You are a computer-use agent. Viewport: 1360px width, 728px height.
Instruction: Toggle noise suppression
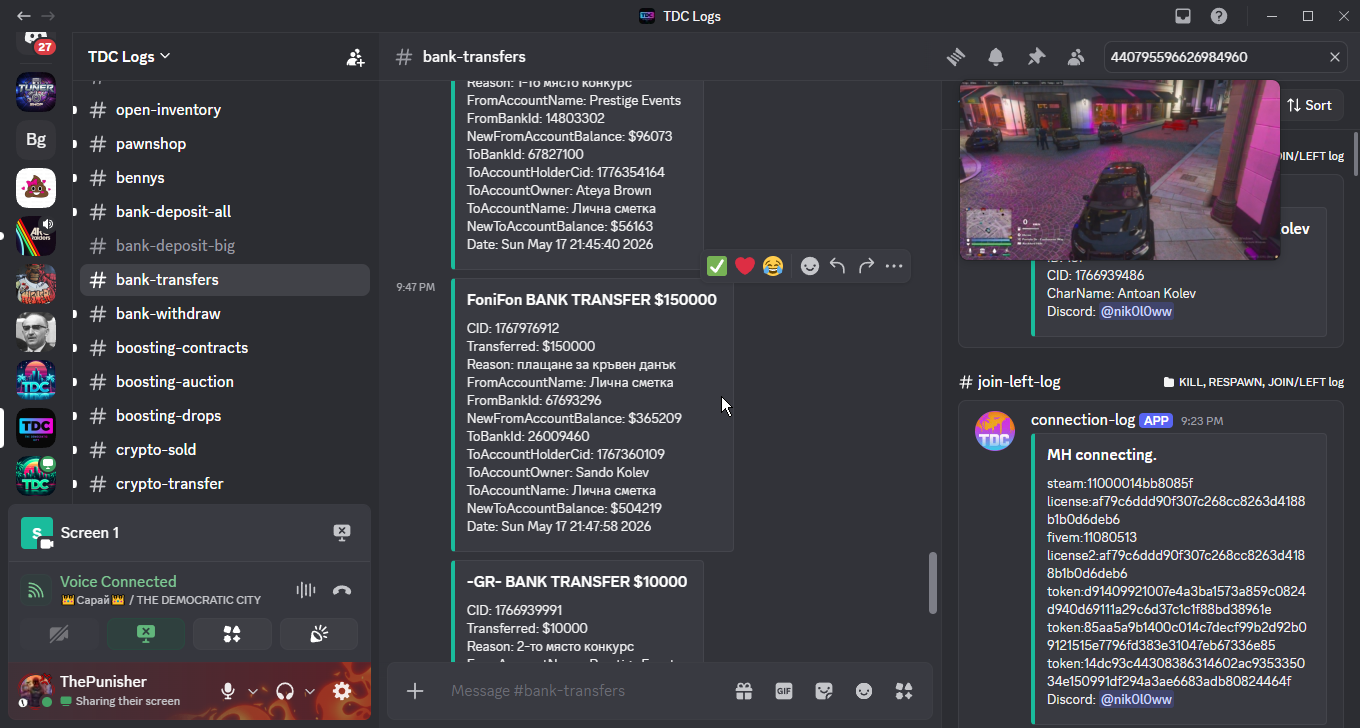[x=306, y=590]
